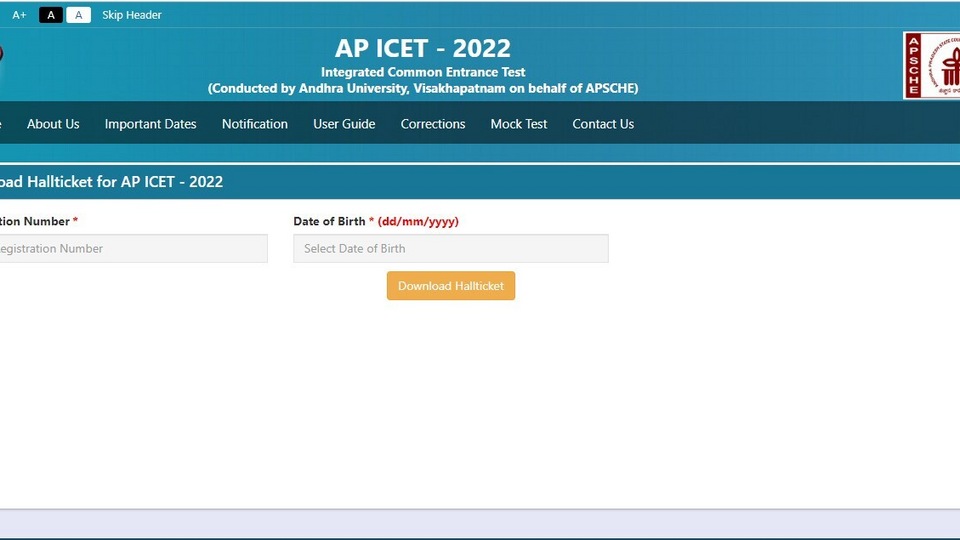Click the Conducted by Andhra University text
Screen dimensions: 960x540
click(x=423, y=89)
